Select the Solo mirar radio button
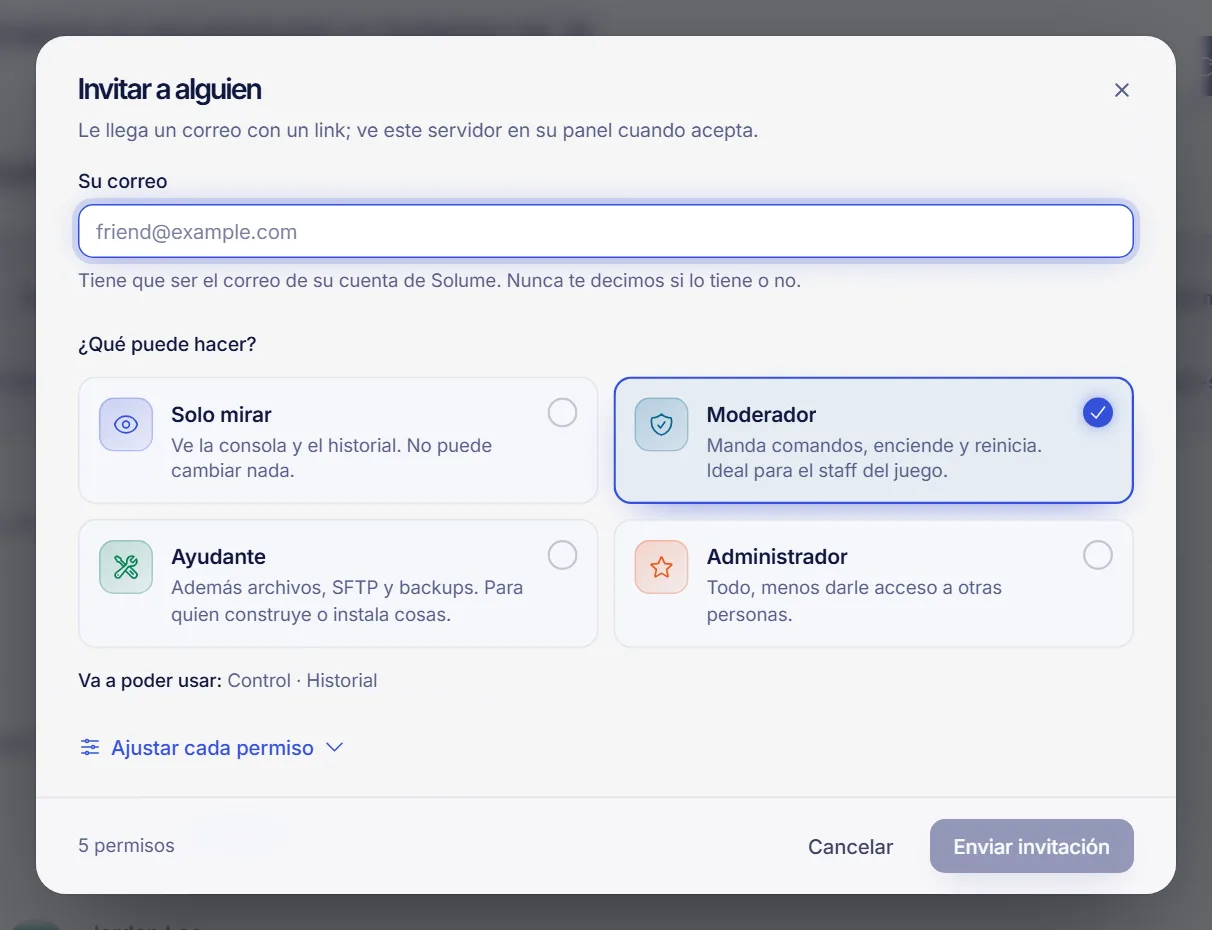 [x=563, y=413]
